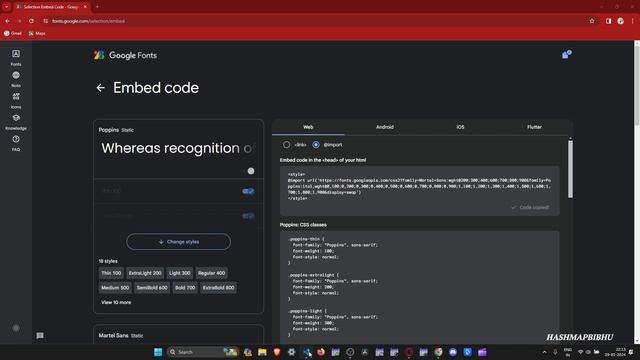
Task: Open the browser side panel icon
Action: [x=609, y=21]
